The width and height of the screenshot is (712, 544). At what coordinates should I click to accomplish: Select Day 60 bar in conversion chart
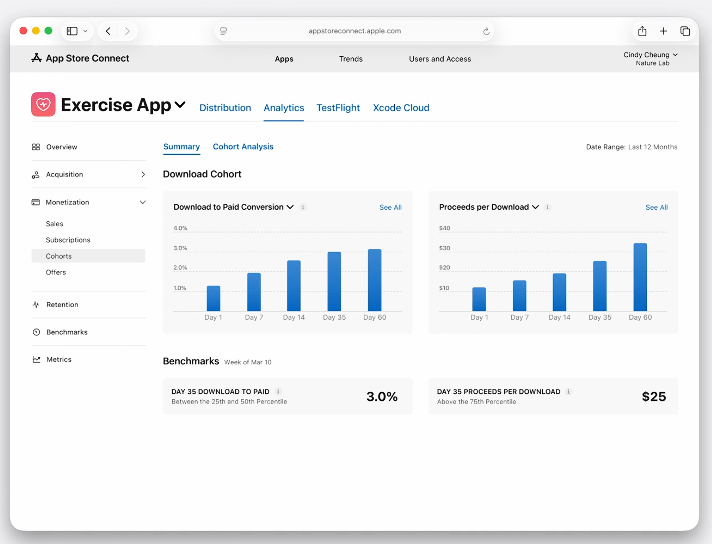point(375,280)
